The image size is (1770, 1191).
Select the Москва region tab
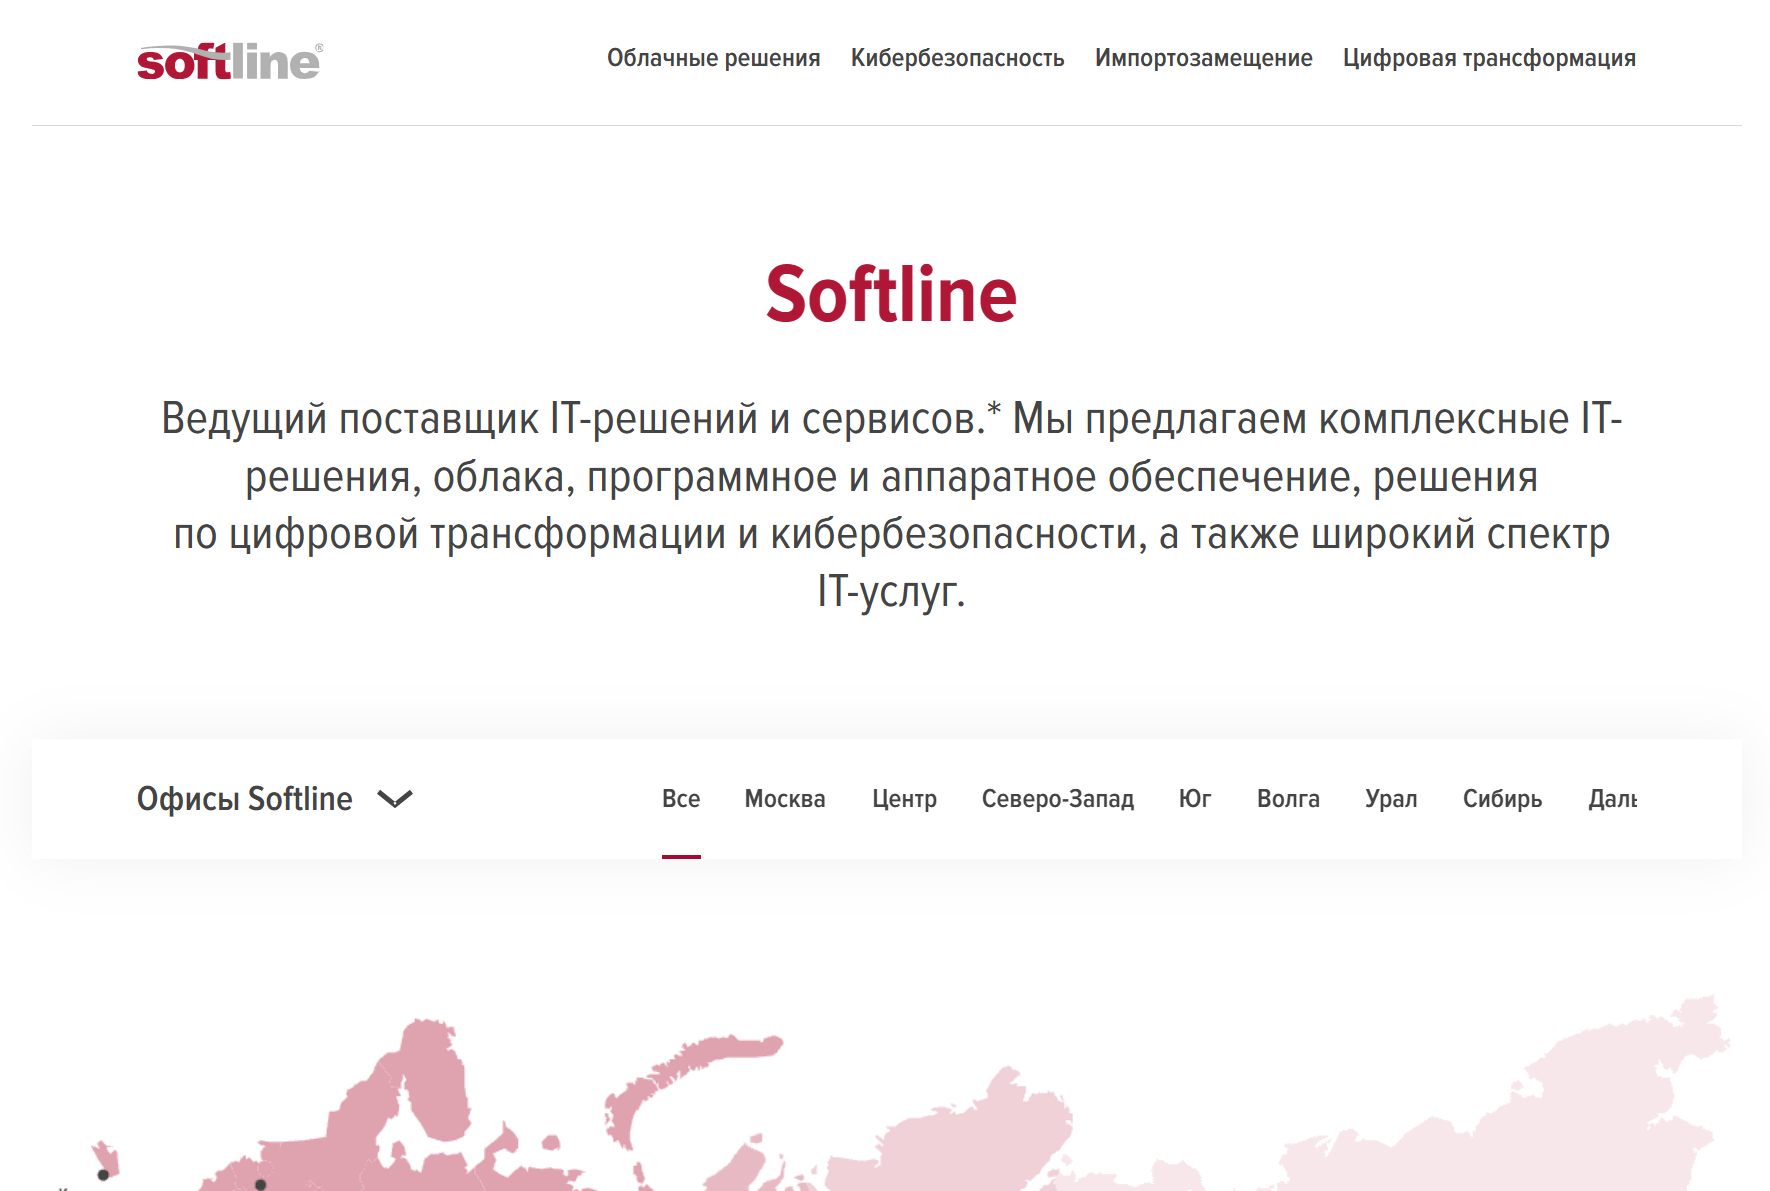click(x=785, y=799)
